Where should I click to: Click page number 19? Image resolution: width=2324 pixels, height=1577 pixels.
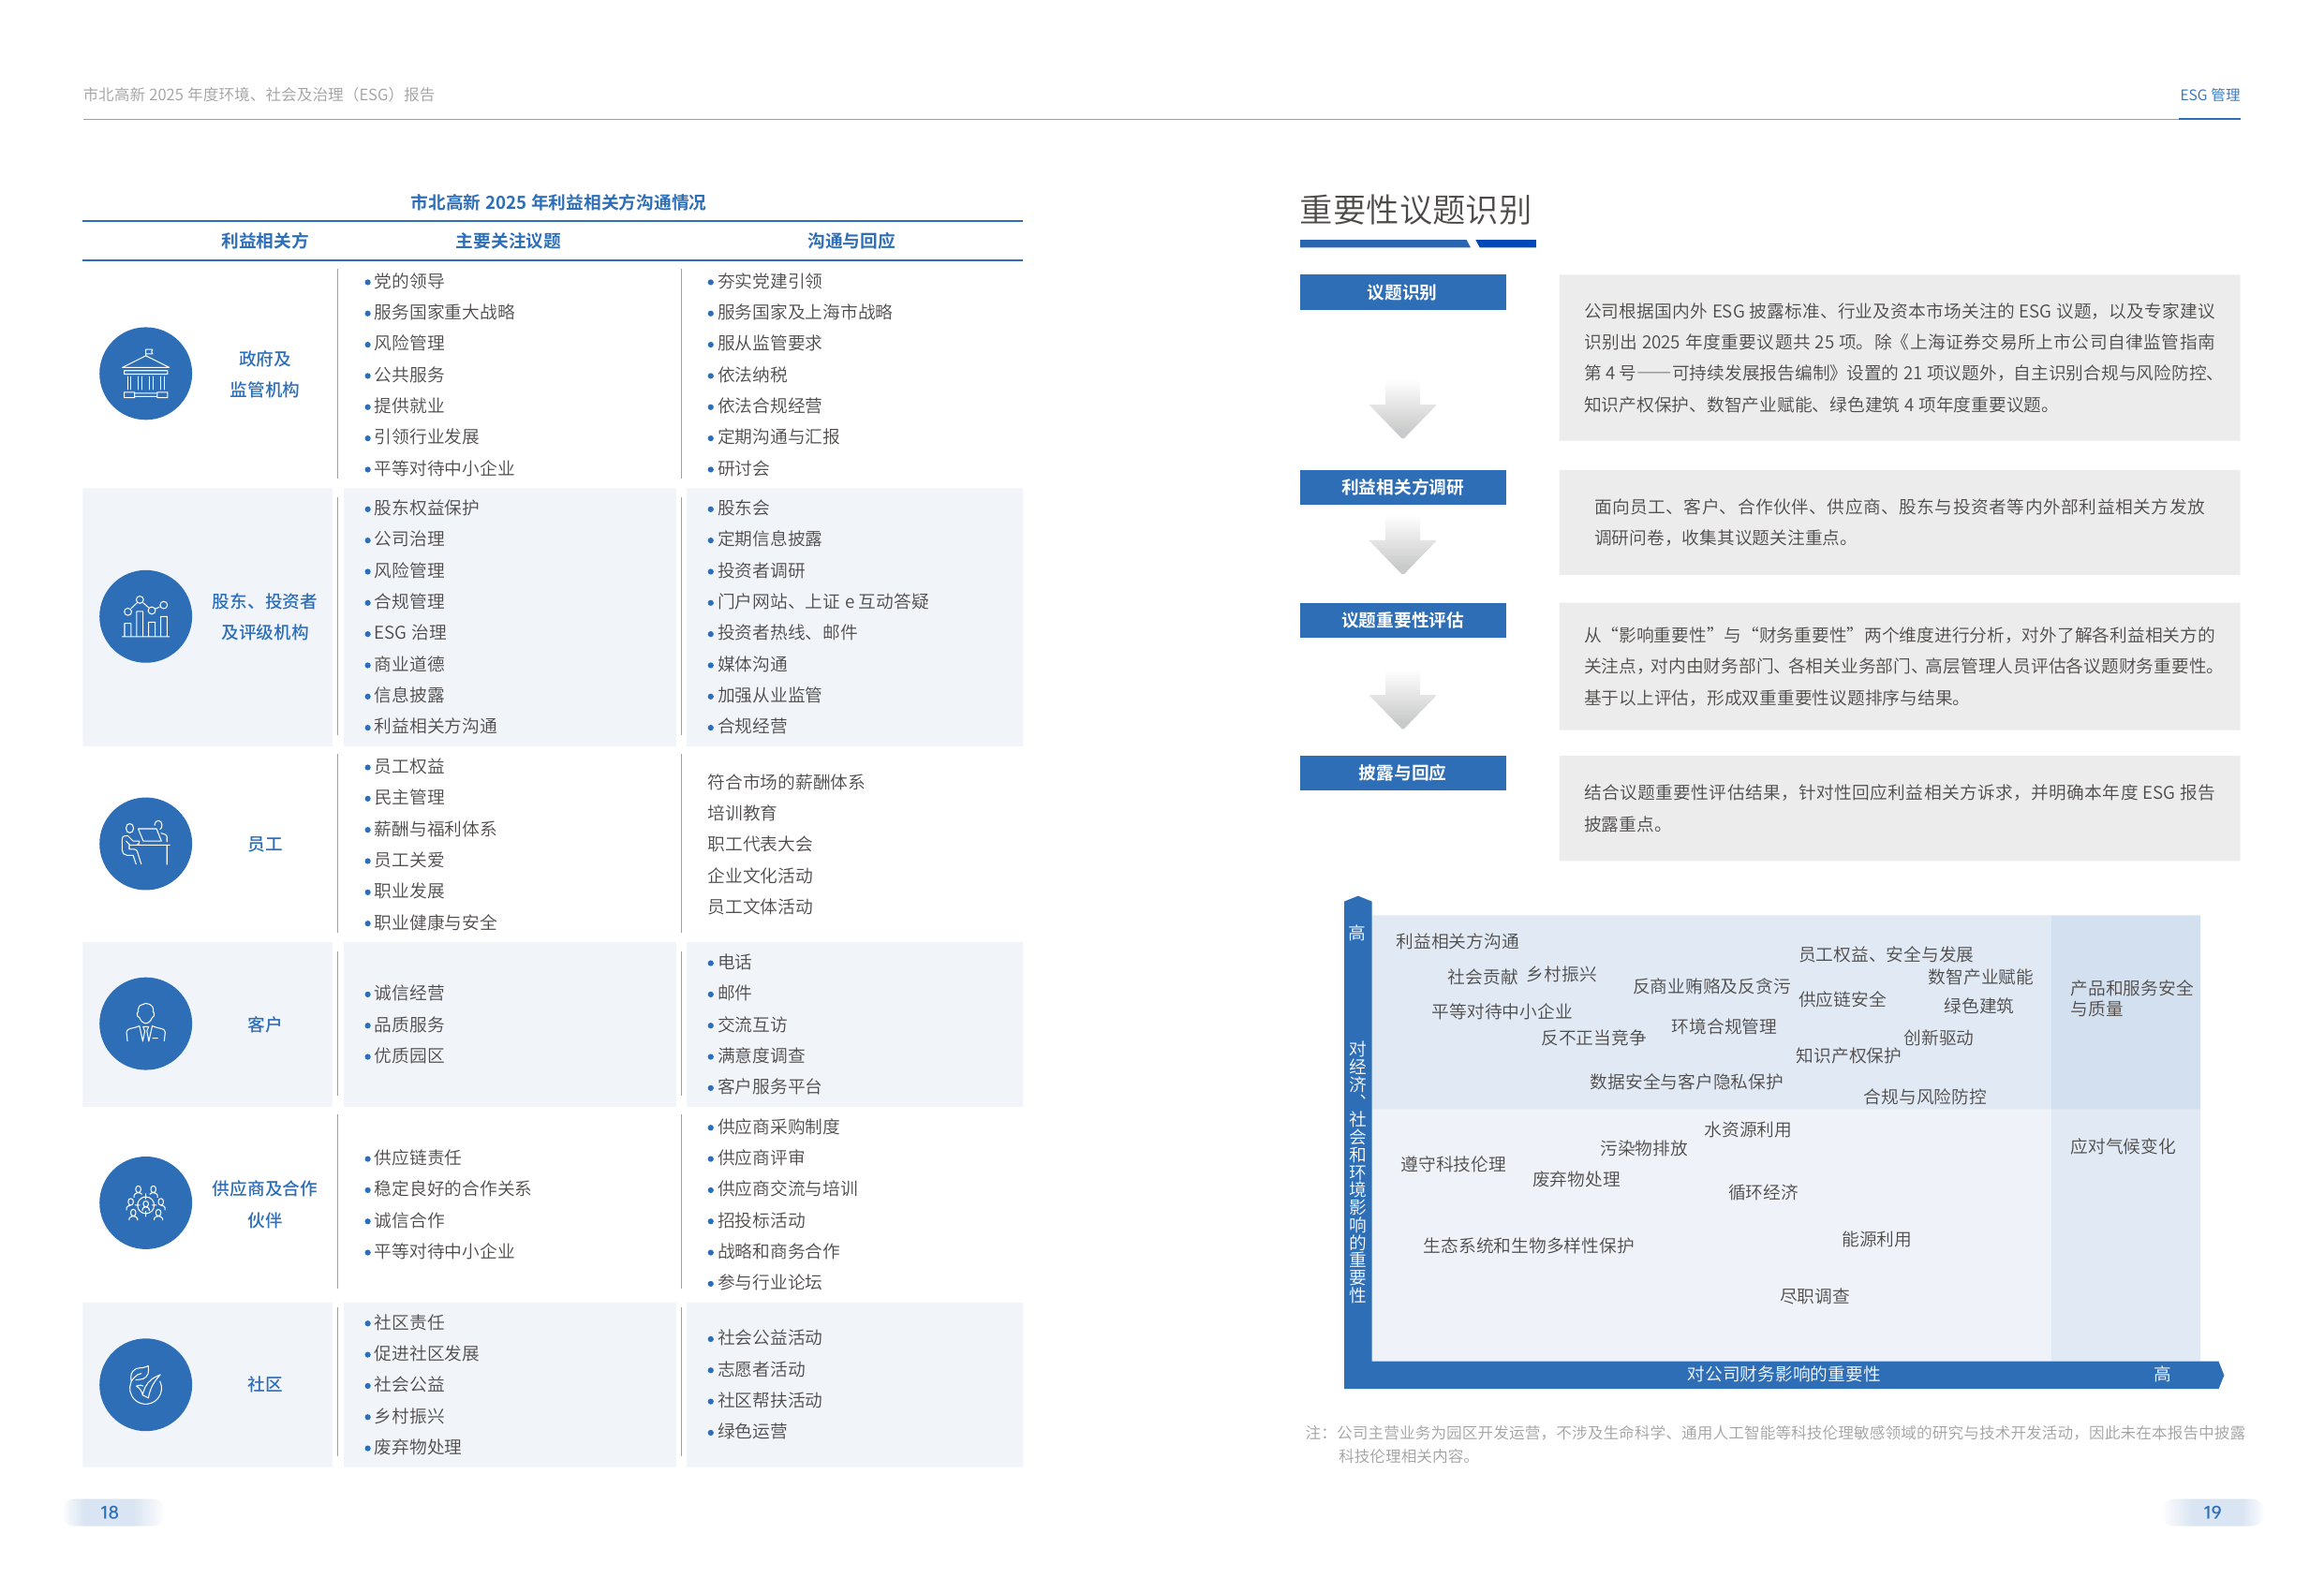coord(2212,1513)
